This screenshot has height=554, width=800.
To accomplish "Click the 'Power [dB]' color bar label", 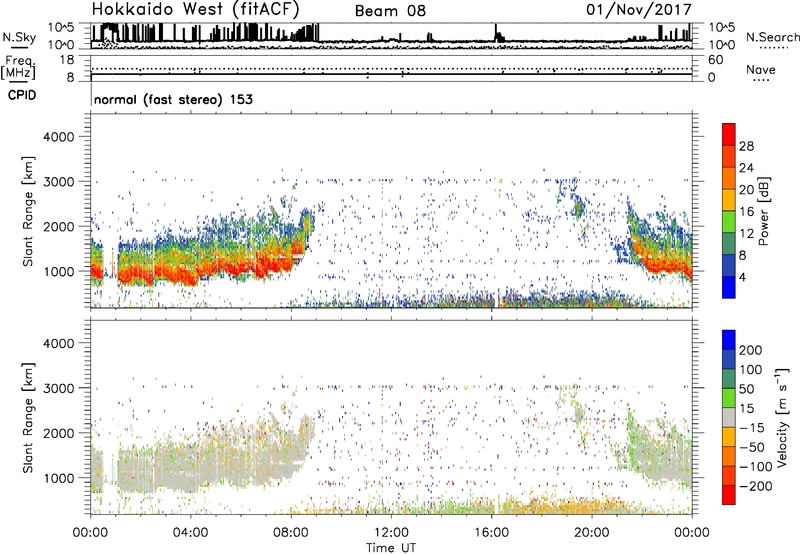I will [x=763, y=211].
